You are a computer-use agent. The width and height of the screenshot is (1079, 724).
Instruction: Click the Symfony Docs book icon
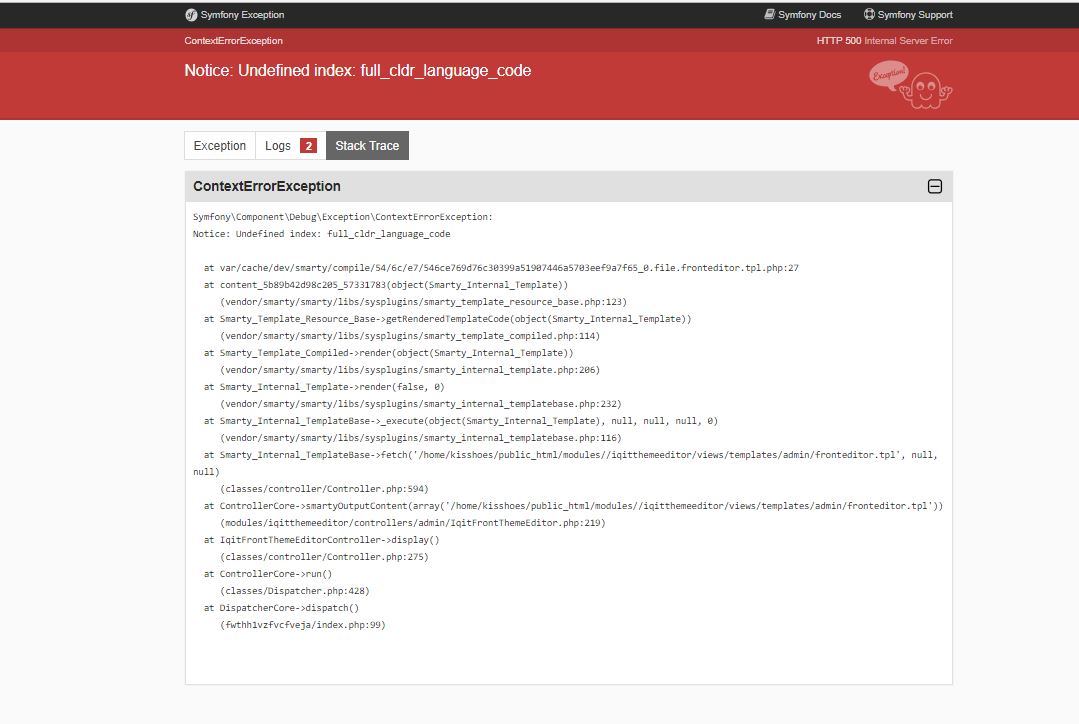[x=769, y=14]
